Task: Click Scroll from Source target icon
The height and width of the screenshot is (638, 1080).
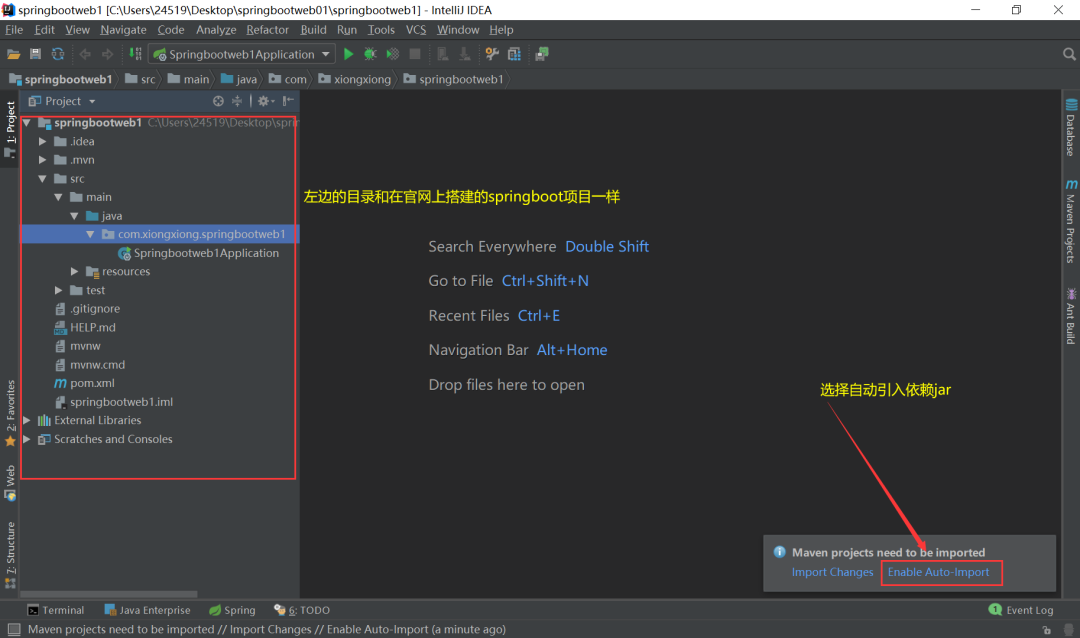Action: [218, 101]
